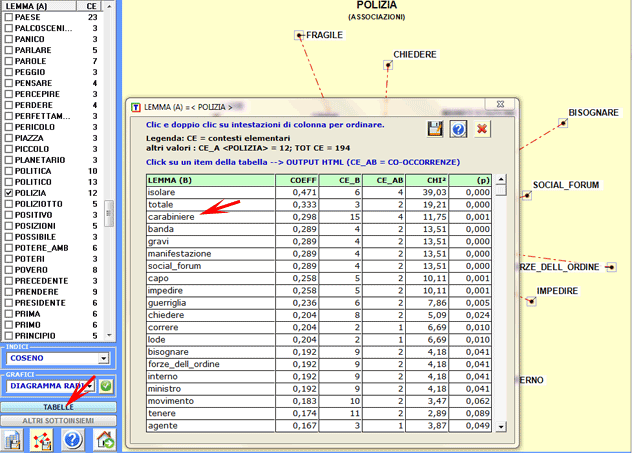Select the FORZE_DELL_ORDINE node marker

coord(611,267)
